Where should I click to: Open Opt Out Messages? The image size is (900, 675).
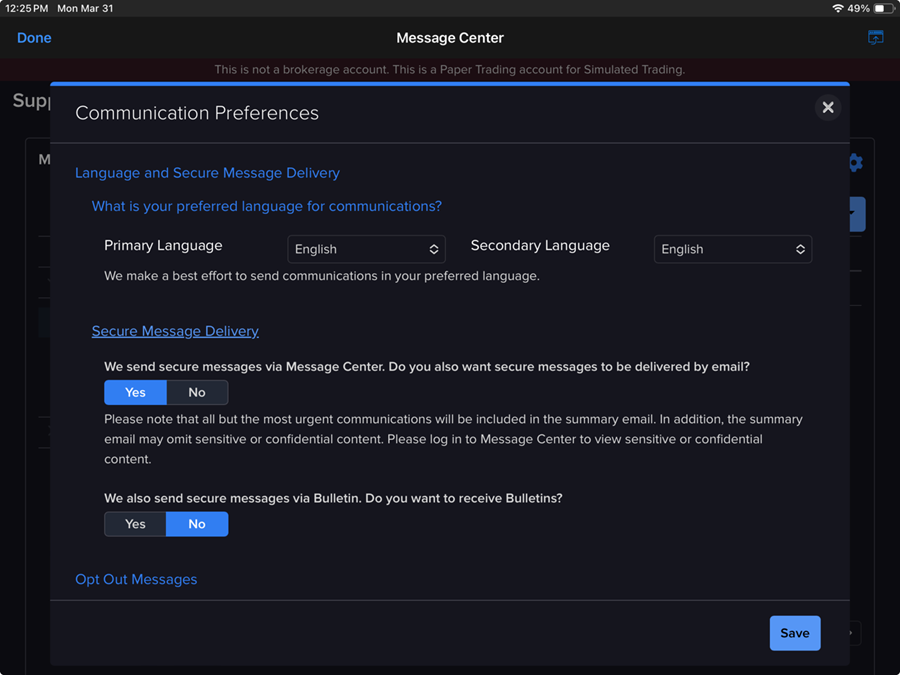click(136, 578)
